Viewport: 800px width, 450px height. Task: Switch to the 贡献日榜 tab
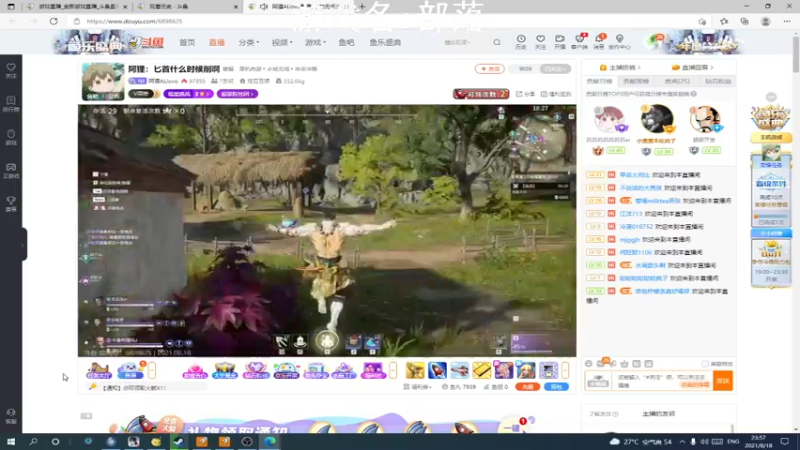pos(599,81)
